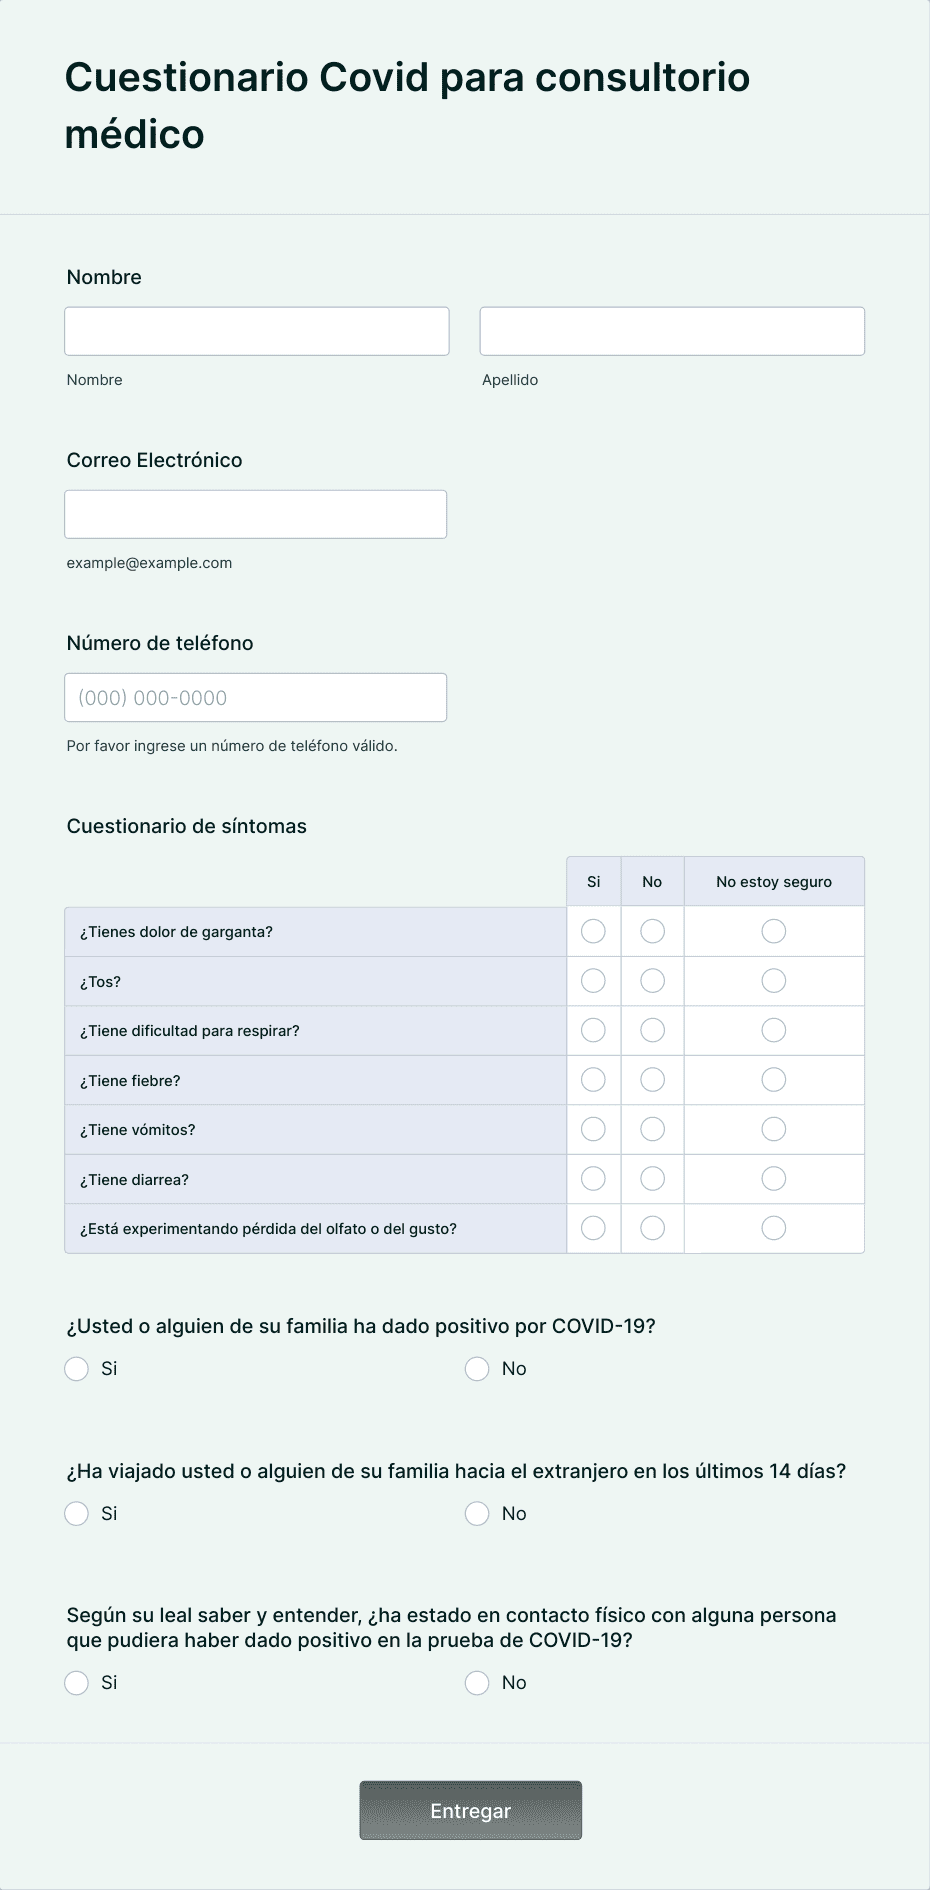This screenshot has width=930, height=1890.
Task: Choose Si for family positive COVID-19 question
Action: tap(77, 1368)
